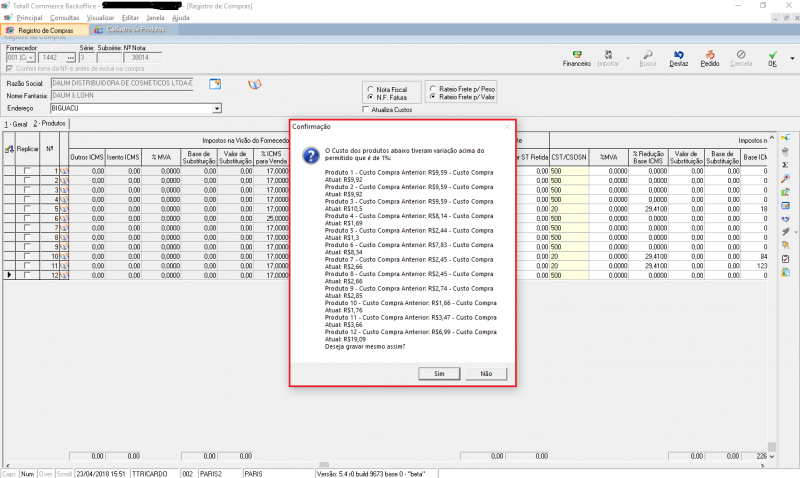Click the Desfaz undo icon
Viewport: 800px width, 478px height.
point(679,58)
